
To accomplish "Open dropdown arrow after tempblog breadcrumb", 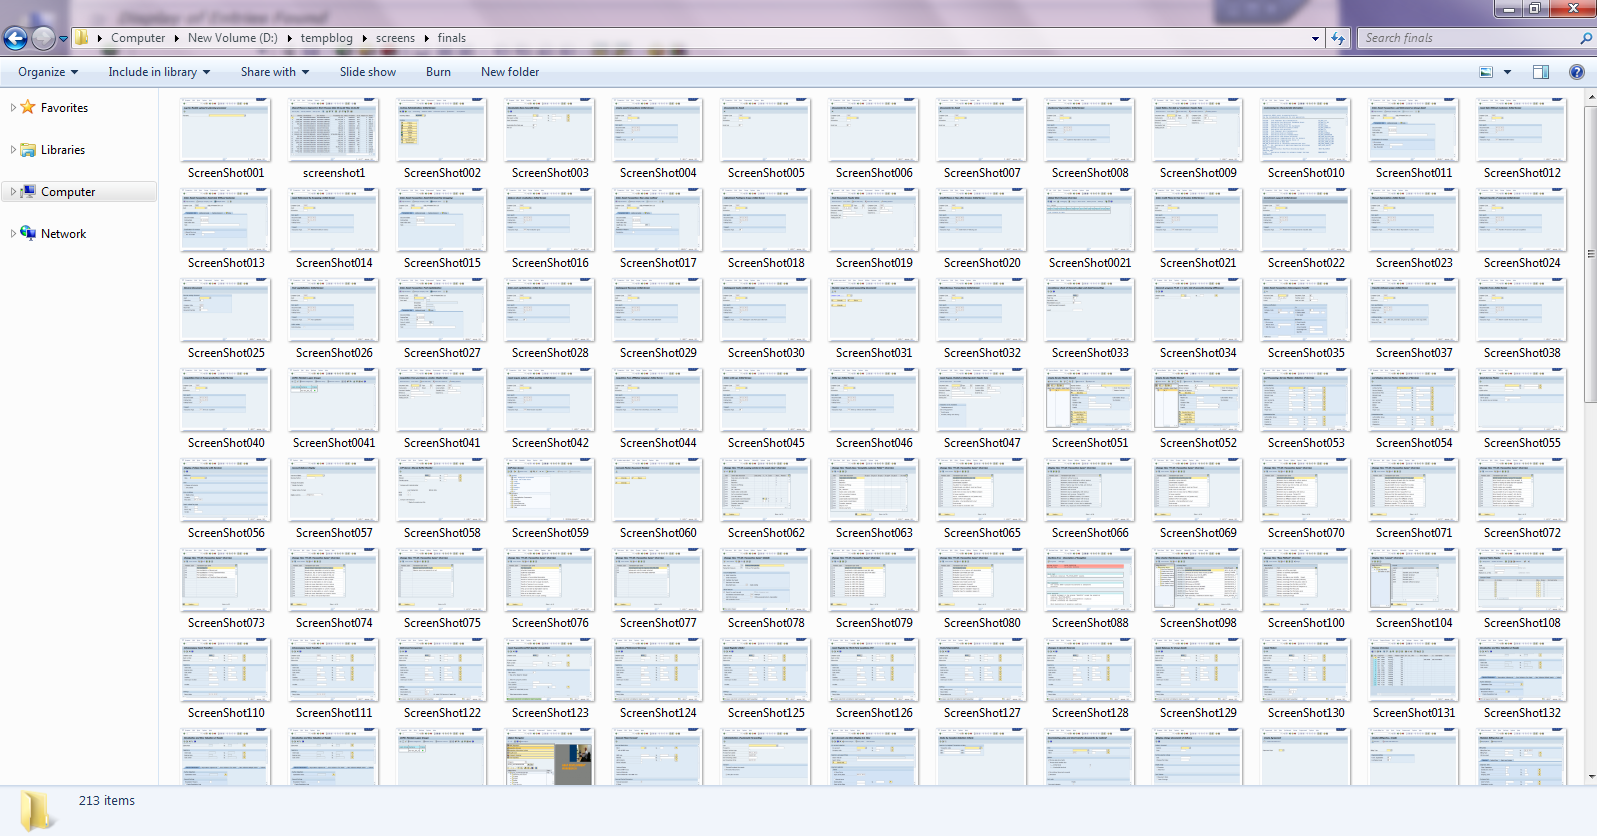I will point(364,38).
